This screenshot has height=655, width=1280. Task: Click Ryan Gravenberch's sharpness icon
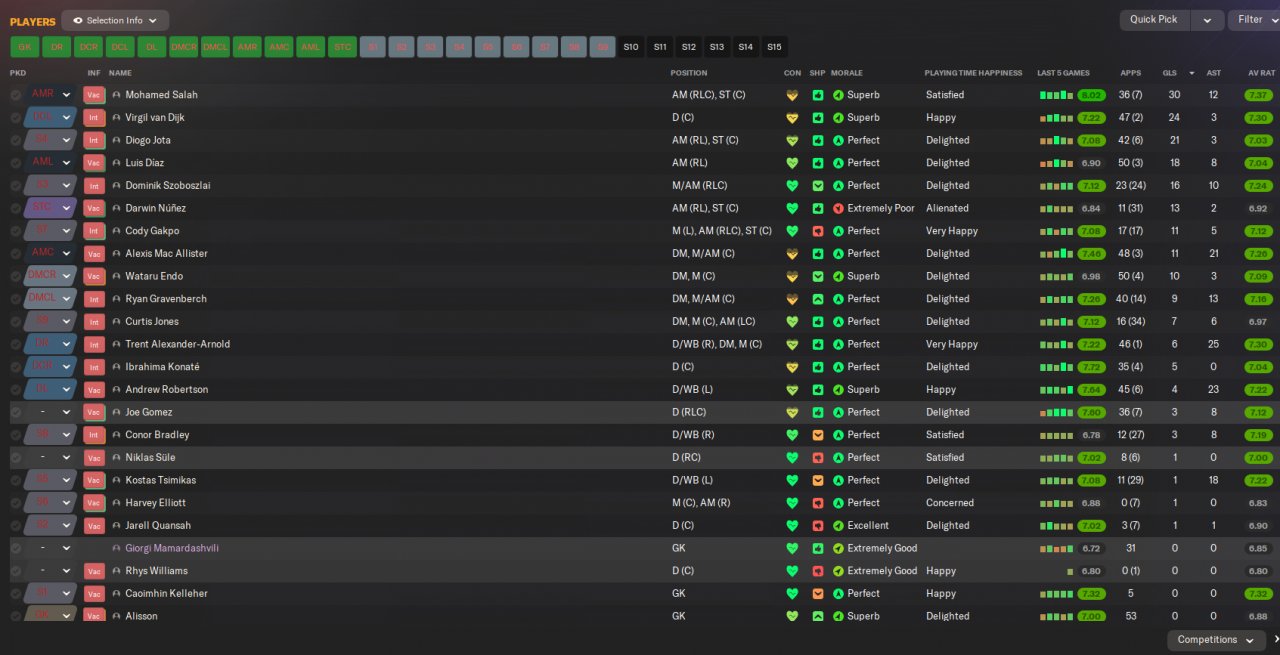point(817,299)
